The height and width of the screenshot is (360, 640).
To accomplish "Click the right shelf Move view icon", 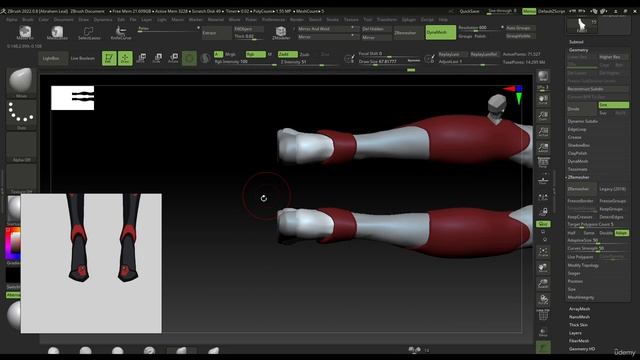I will (x=543, y=268).
